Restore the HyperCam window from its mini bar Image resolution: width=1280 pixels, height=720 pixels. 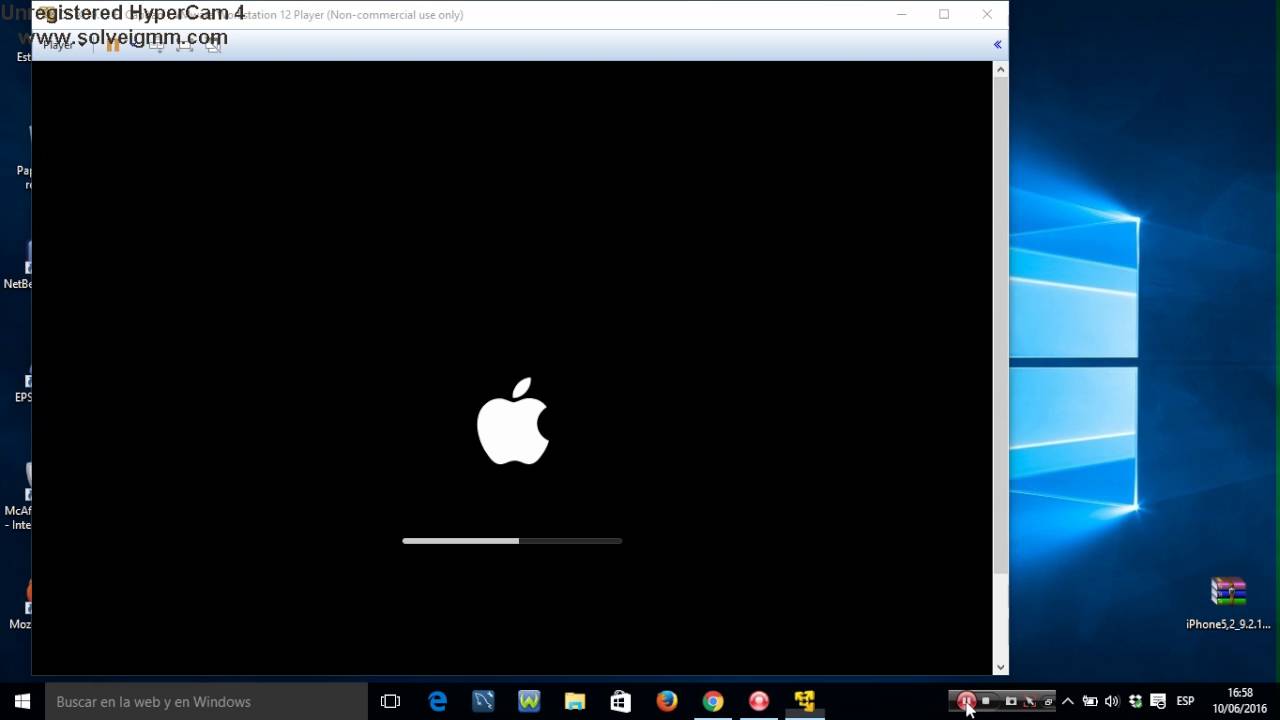tap(1047, 701)
